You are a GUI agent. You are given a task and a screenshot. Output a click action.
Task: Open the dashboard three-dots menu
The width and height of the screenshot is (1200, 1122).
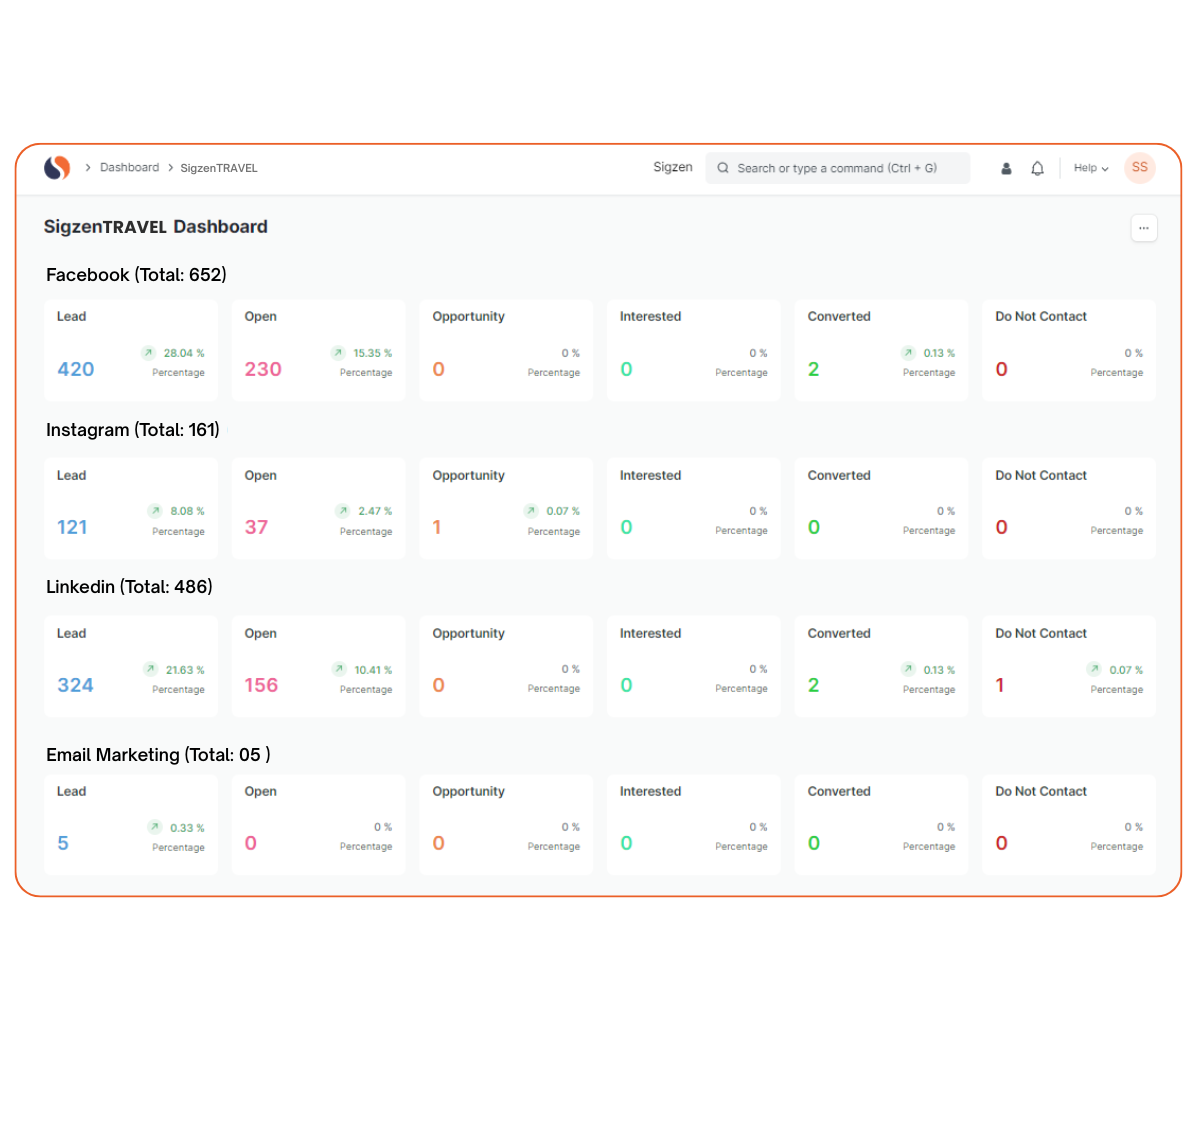pos(1143,228)
